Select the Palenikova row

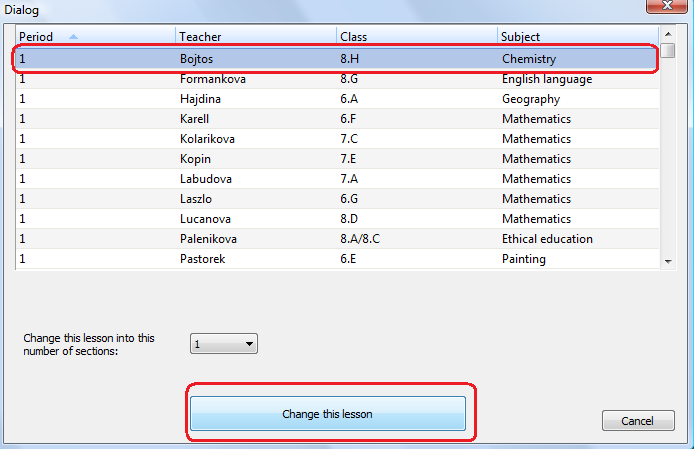337,239
